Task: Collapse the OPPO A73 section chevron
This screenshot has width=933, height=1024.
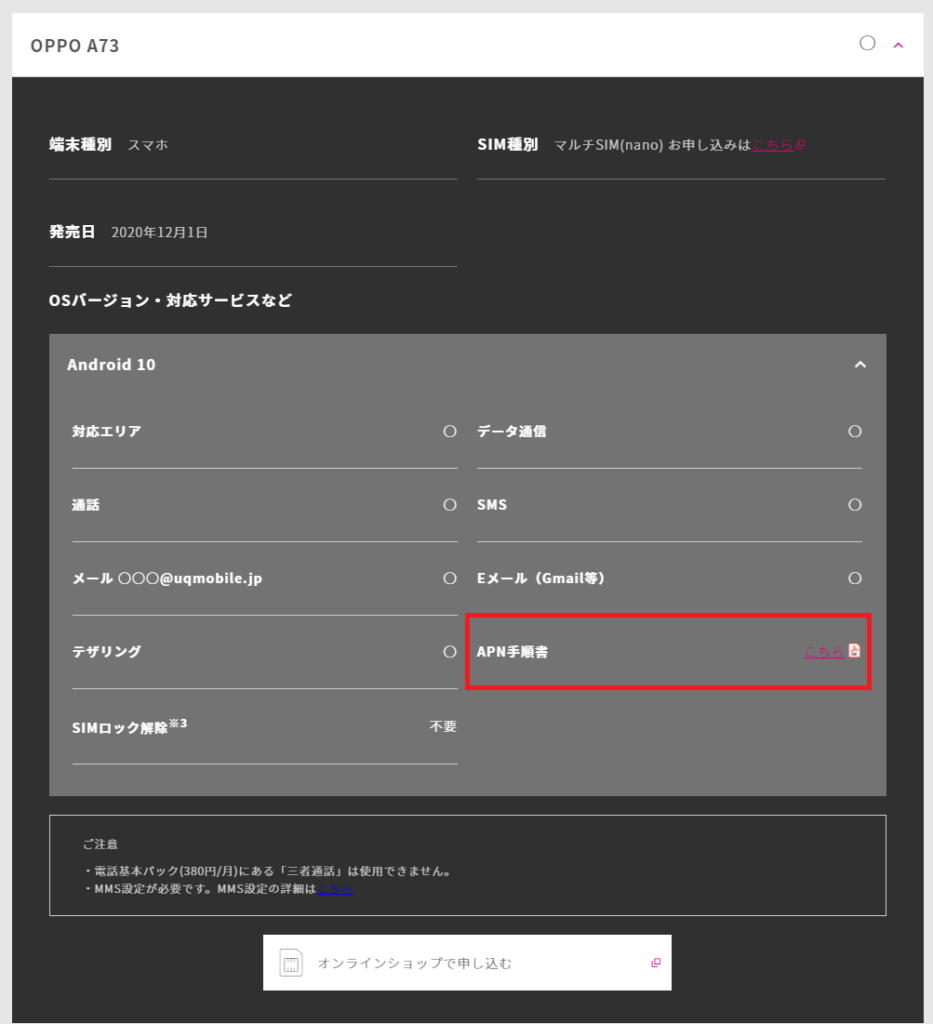Action: (x=898, y=45)
